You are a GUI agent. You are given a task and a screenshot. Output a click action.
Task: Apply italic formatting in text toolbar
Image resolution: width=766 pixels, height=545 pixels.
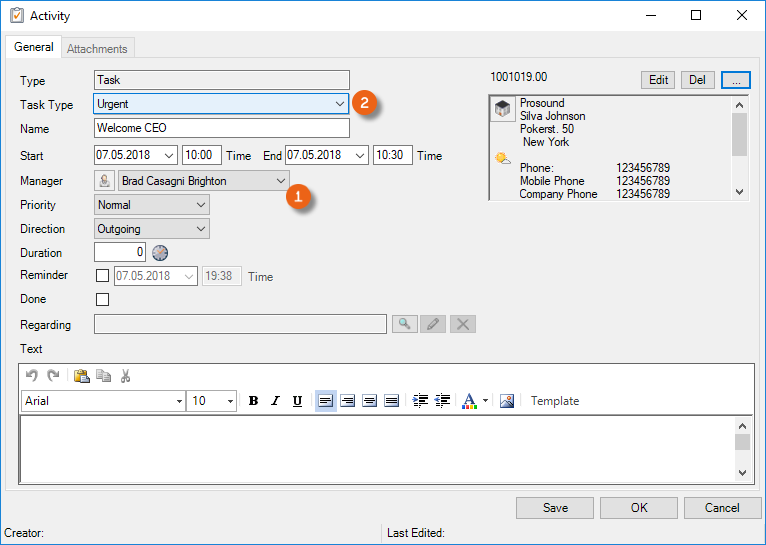coord(275,401)
